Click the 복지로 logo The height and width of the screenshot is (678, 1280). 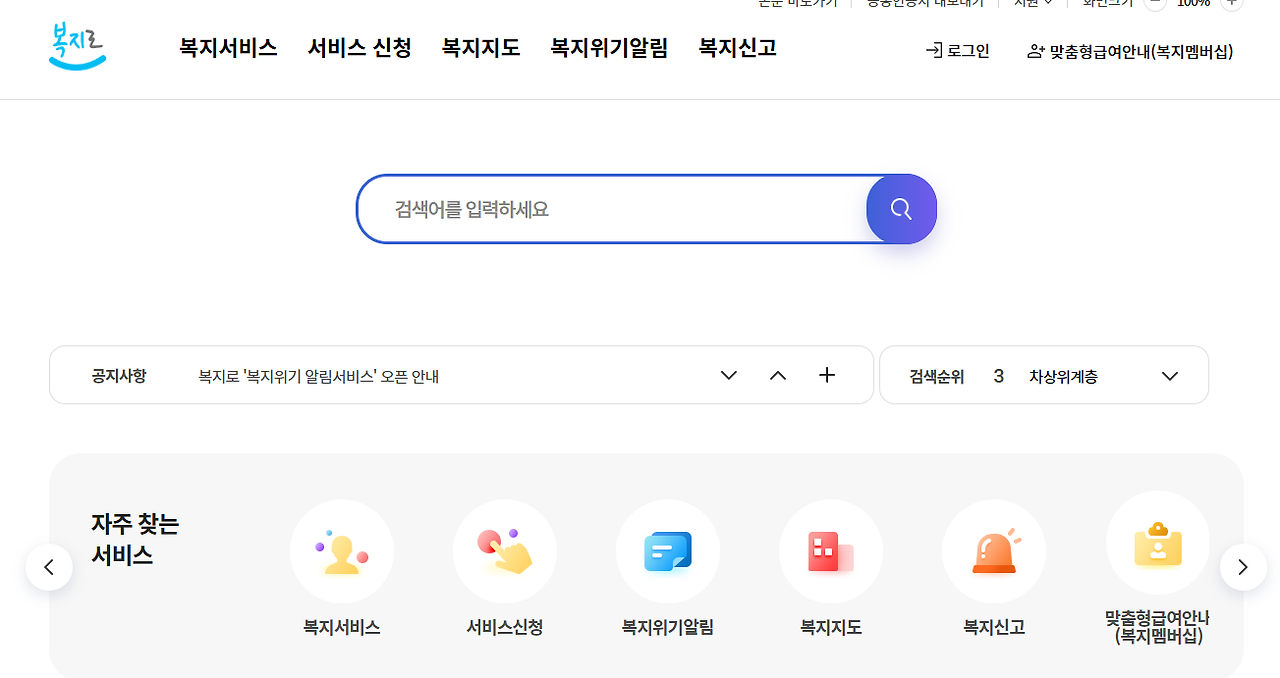(77, 46)
